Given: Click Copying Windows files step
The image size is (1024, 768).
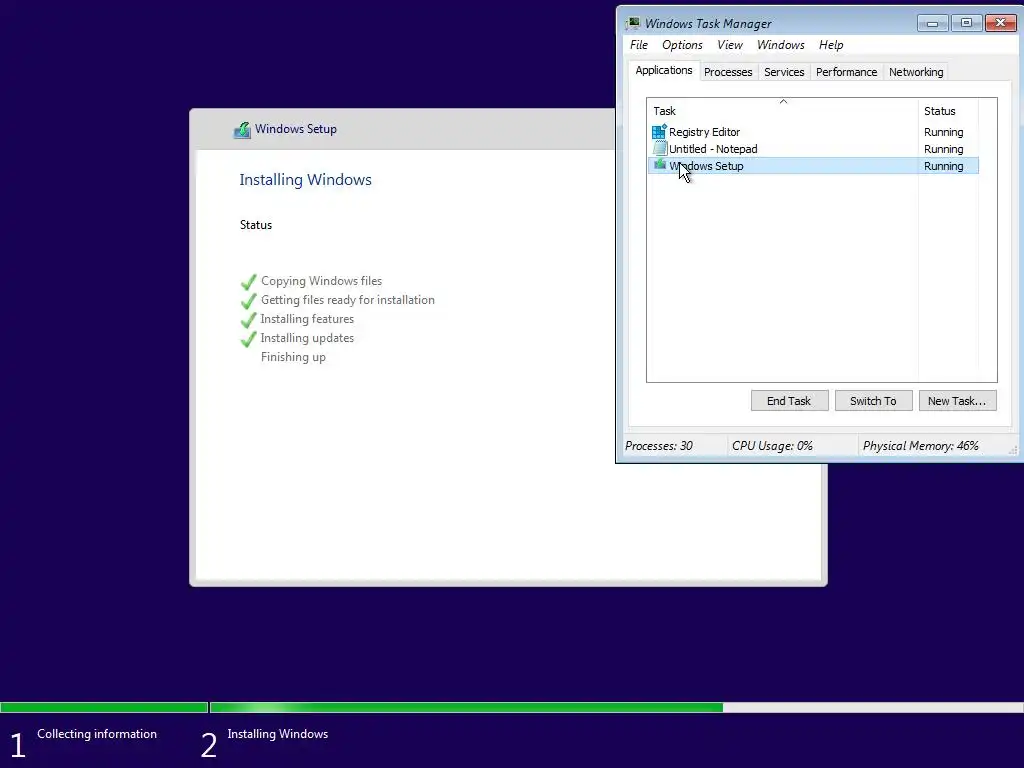Looking at the screenshot, I should (321, 281).
